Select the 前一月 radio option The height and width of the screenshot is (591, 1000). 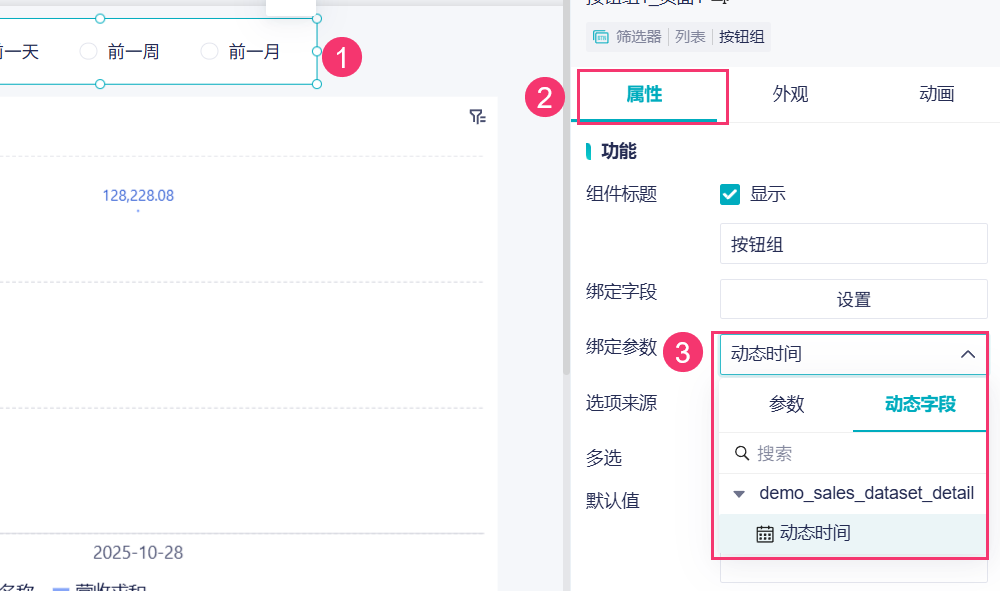(x=209, y=51)
